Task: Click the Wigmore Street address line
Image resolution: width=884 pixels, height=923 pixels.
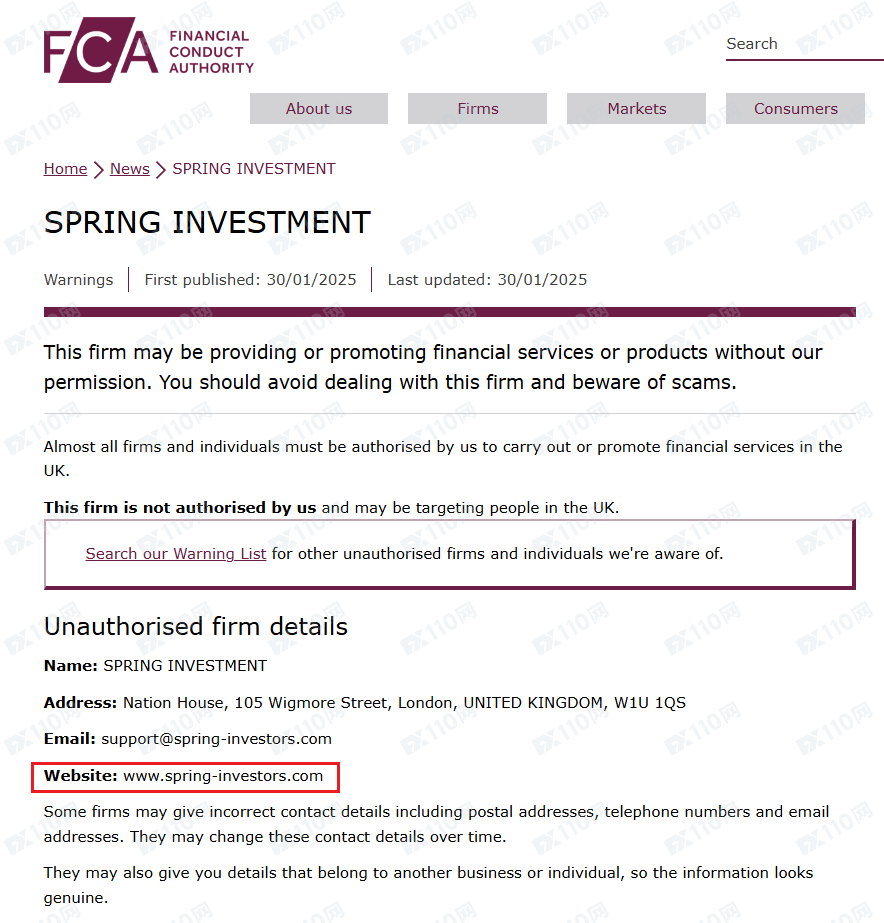Action: click(x=404, y=703)
